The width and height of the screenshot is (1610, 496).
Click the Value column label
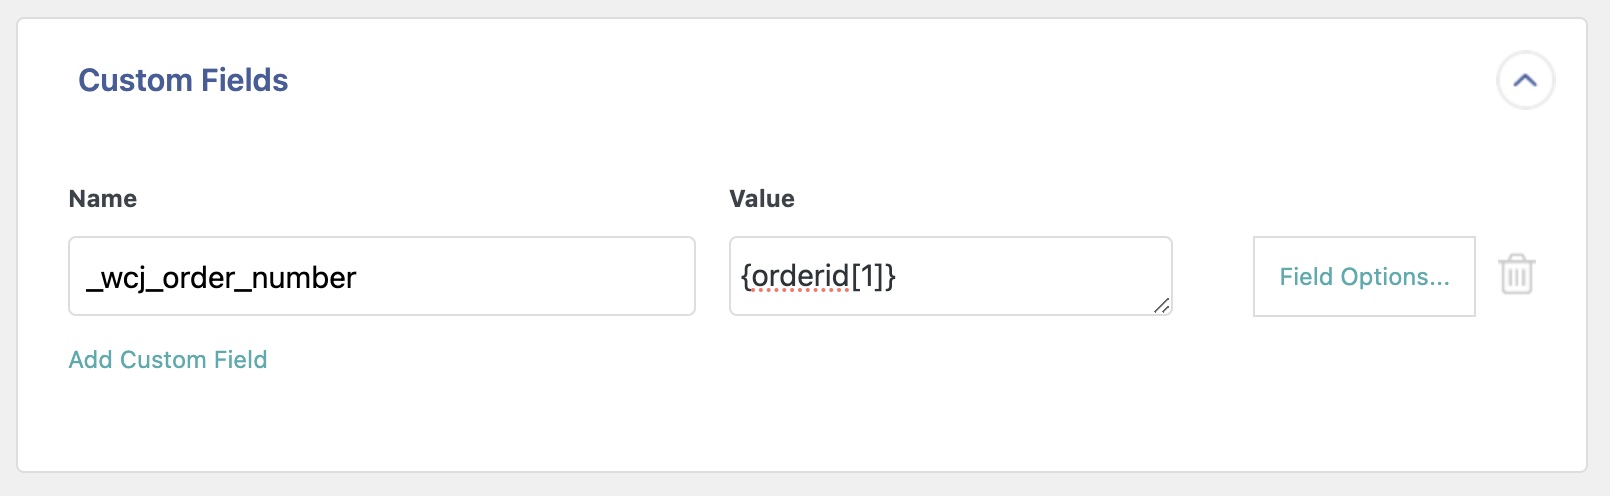pyautogui.click(x=762, y=199)
